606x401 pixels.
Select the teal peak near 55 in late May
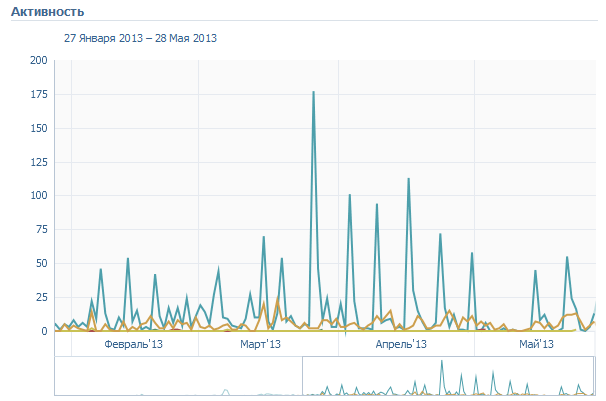pyautogui.click(x=567, y=257)
